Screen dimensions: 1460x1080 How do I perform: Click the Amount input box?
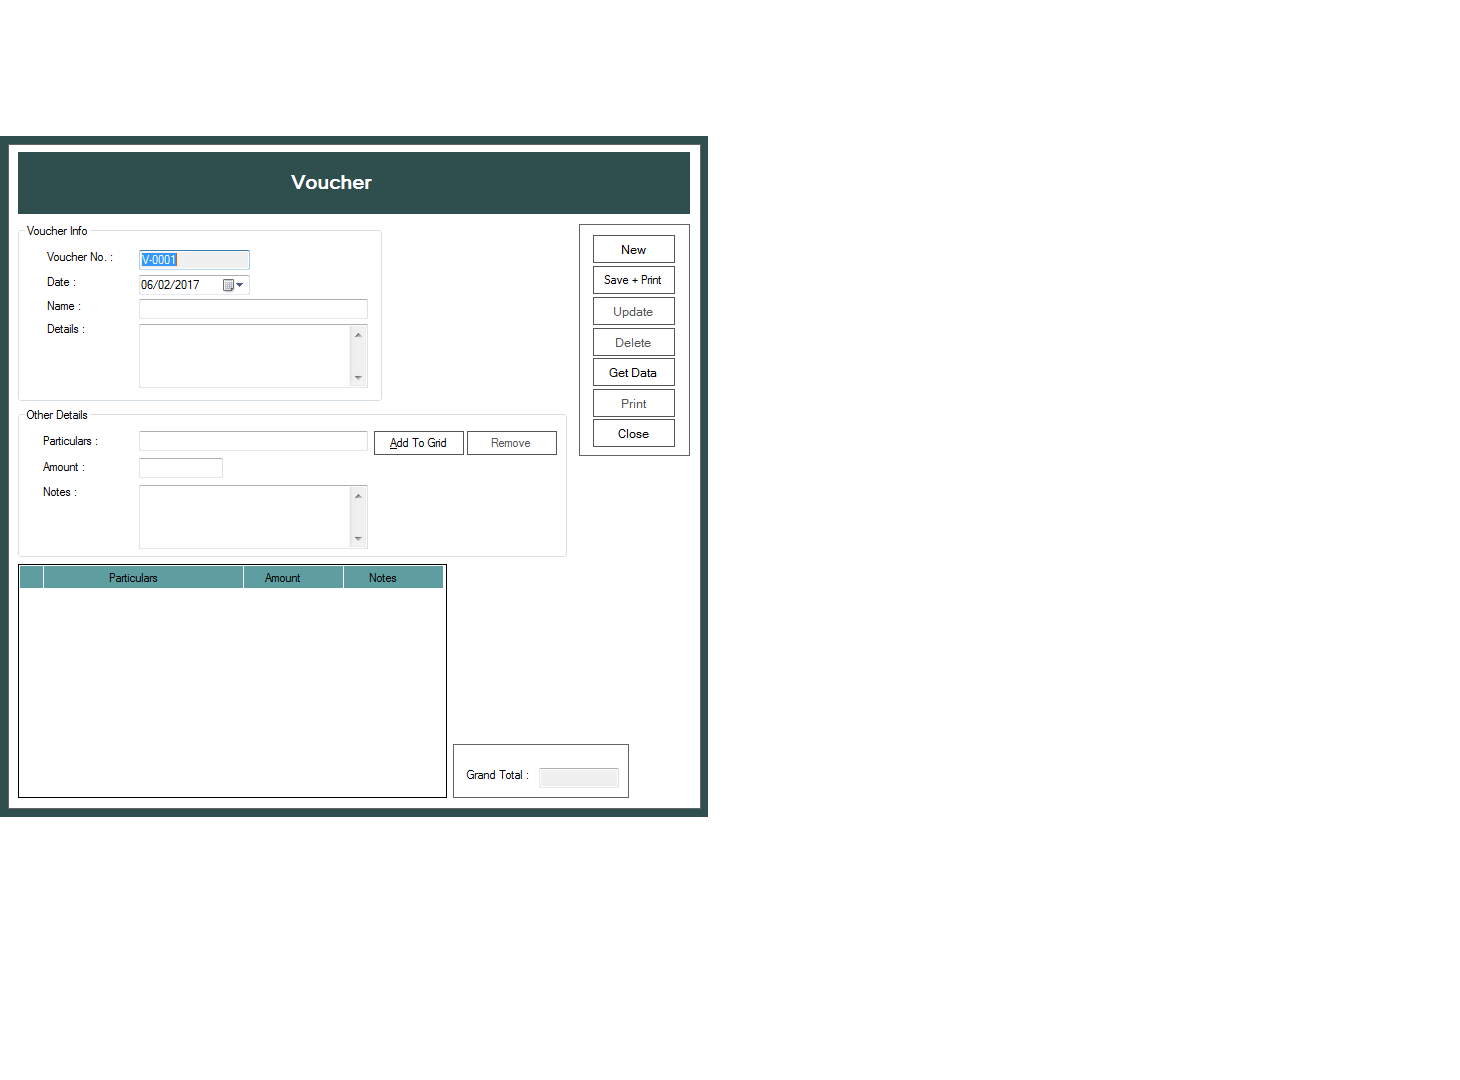click(x=181, y=468)
